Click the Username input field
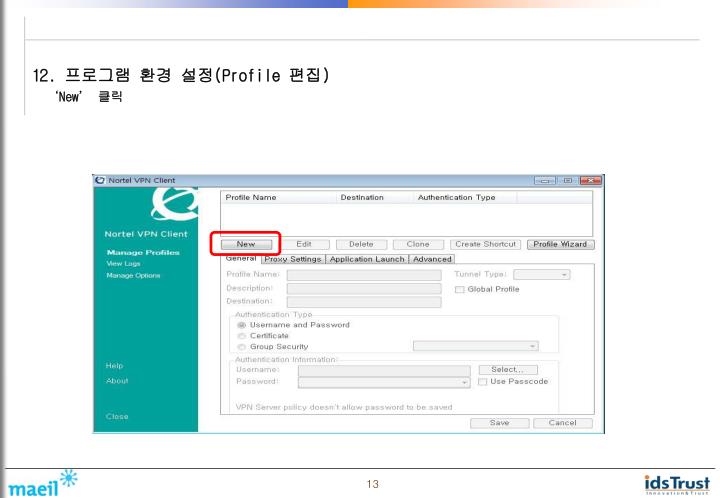This screenshot has height=498, width=720. pyautogui.click(x=384, y=370)
